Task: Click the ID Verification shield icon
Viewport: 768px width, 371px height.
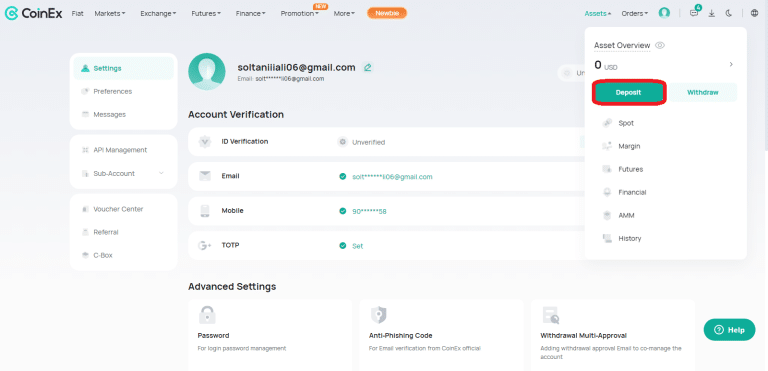Action: tap(205, 142)
